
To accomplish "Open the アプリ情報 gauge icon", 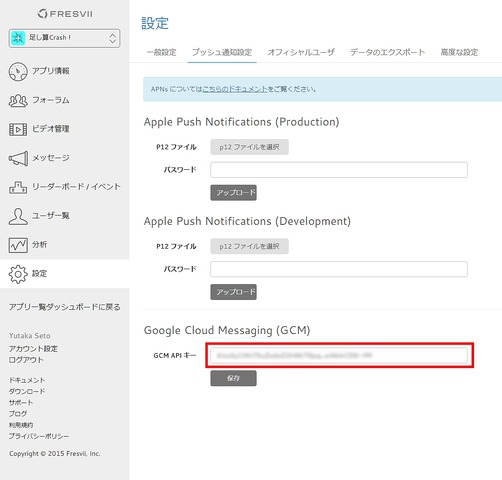I will click(18, 71).
